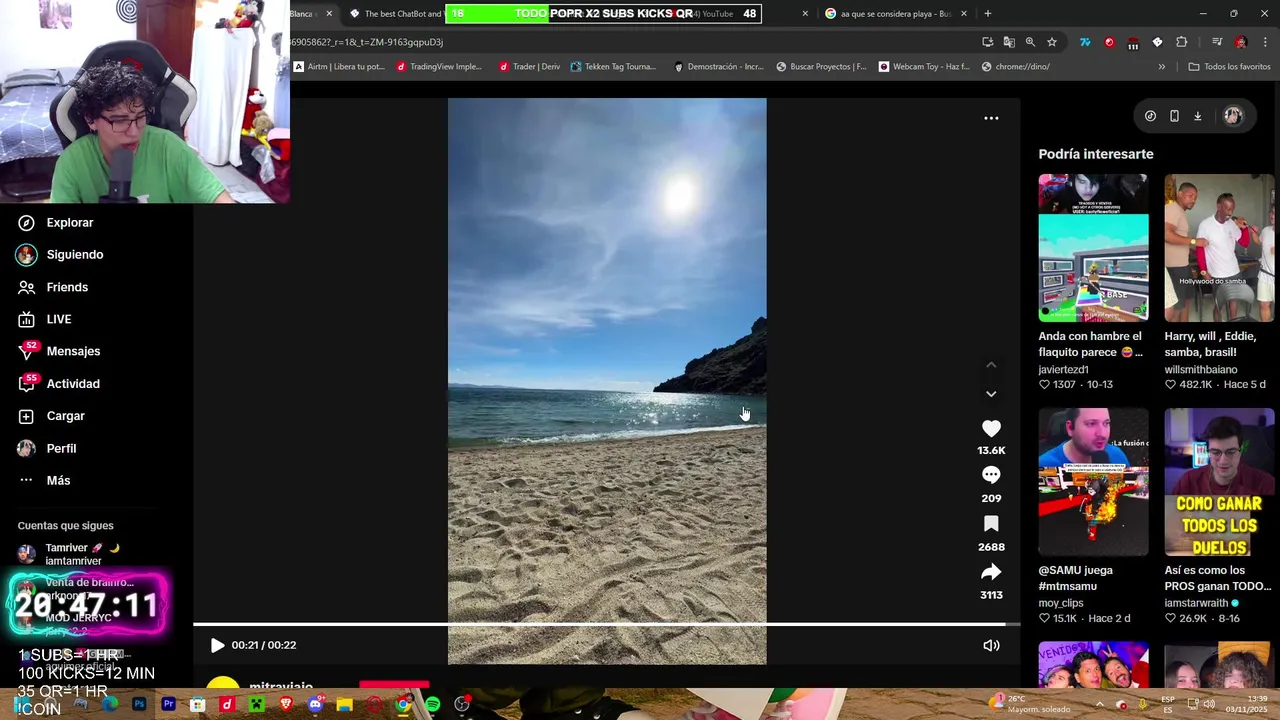Share the video via arrow icon
The height and width of the screenshot is (720, 1280).
coord(991,572)
